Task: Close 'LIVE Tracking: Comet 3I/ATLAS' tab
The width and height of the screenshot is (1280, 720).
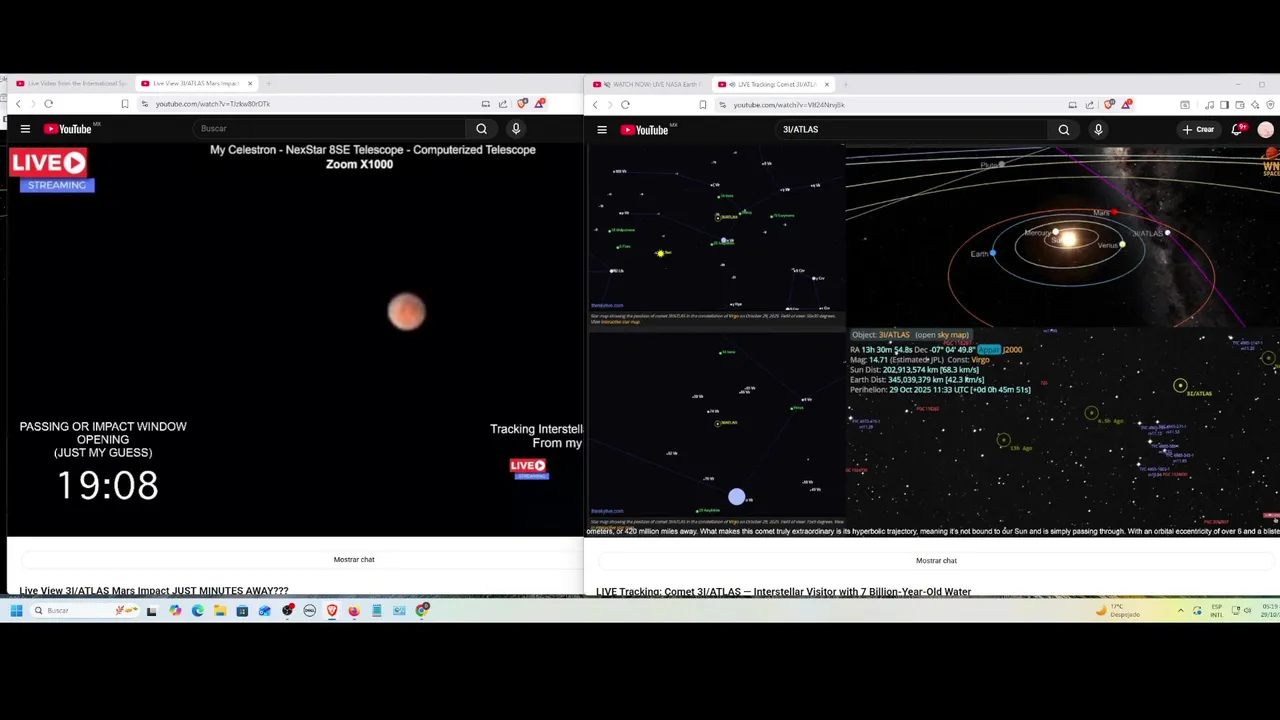Action: click(x=827, y=84)
